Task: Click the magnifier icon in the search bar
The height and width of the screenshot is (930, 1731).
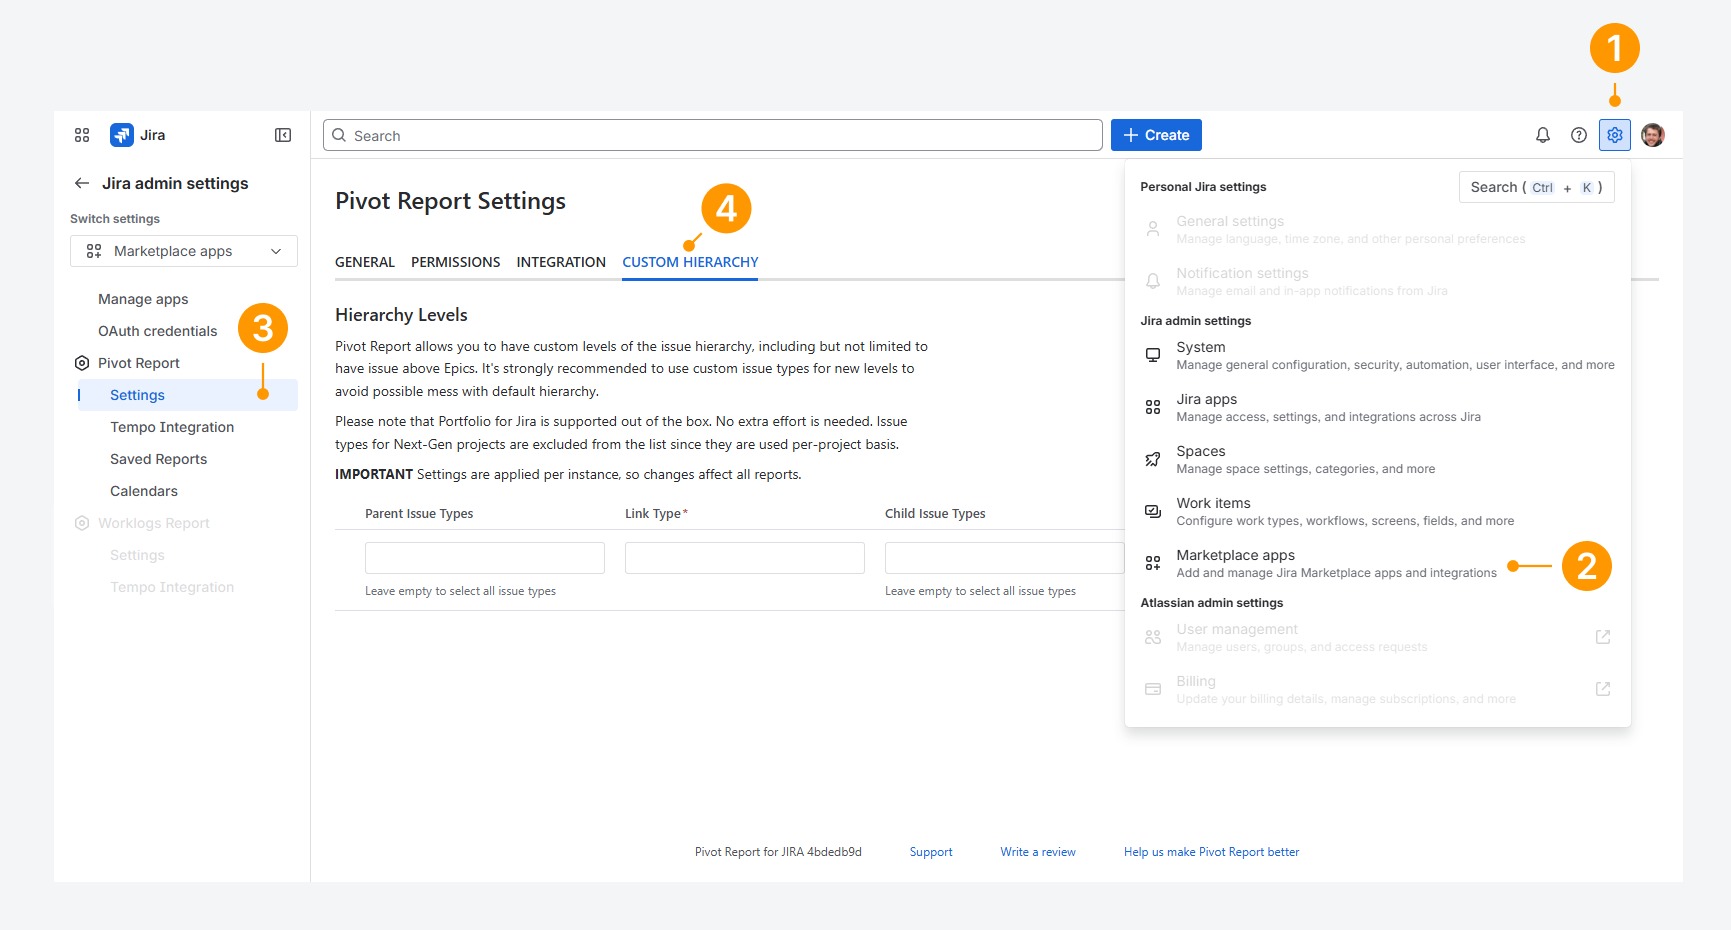Action: coord(339,135)
